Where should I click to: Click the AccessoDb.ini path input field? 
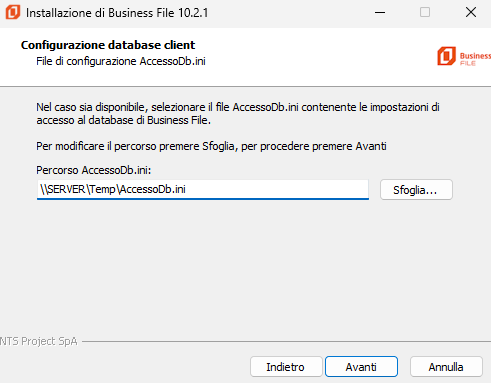pyautogui.click(x=203, y=190)
